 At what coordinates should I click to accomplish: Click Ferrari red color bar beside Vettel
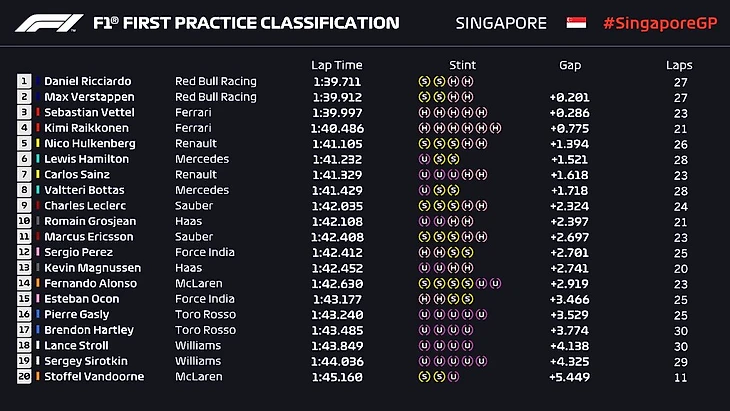point(39,112)
